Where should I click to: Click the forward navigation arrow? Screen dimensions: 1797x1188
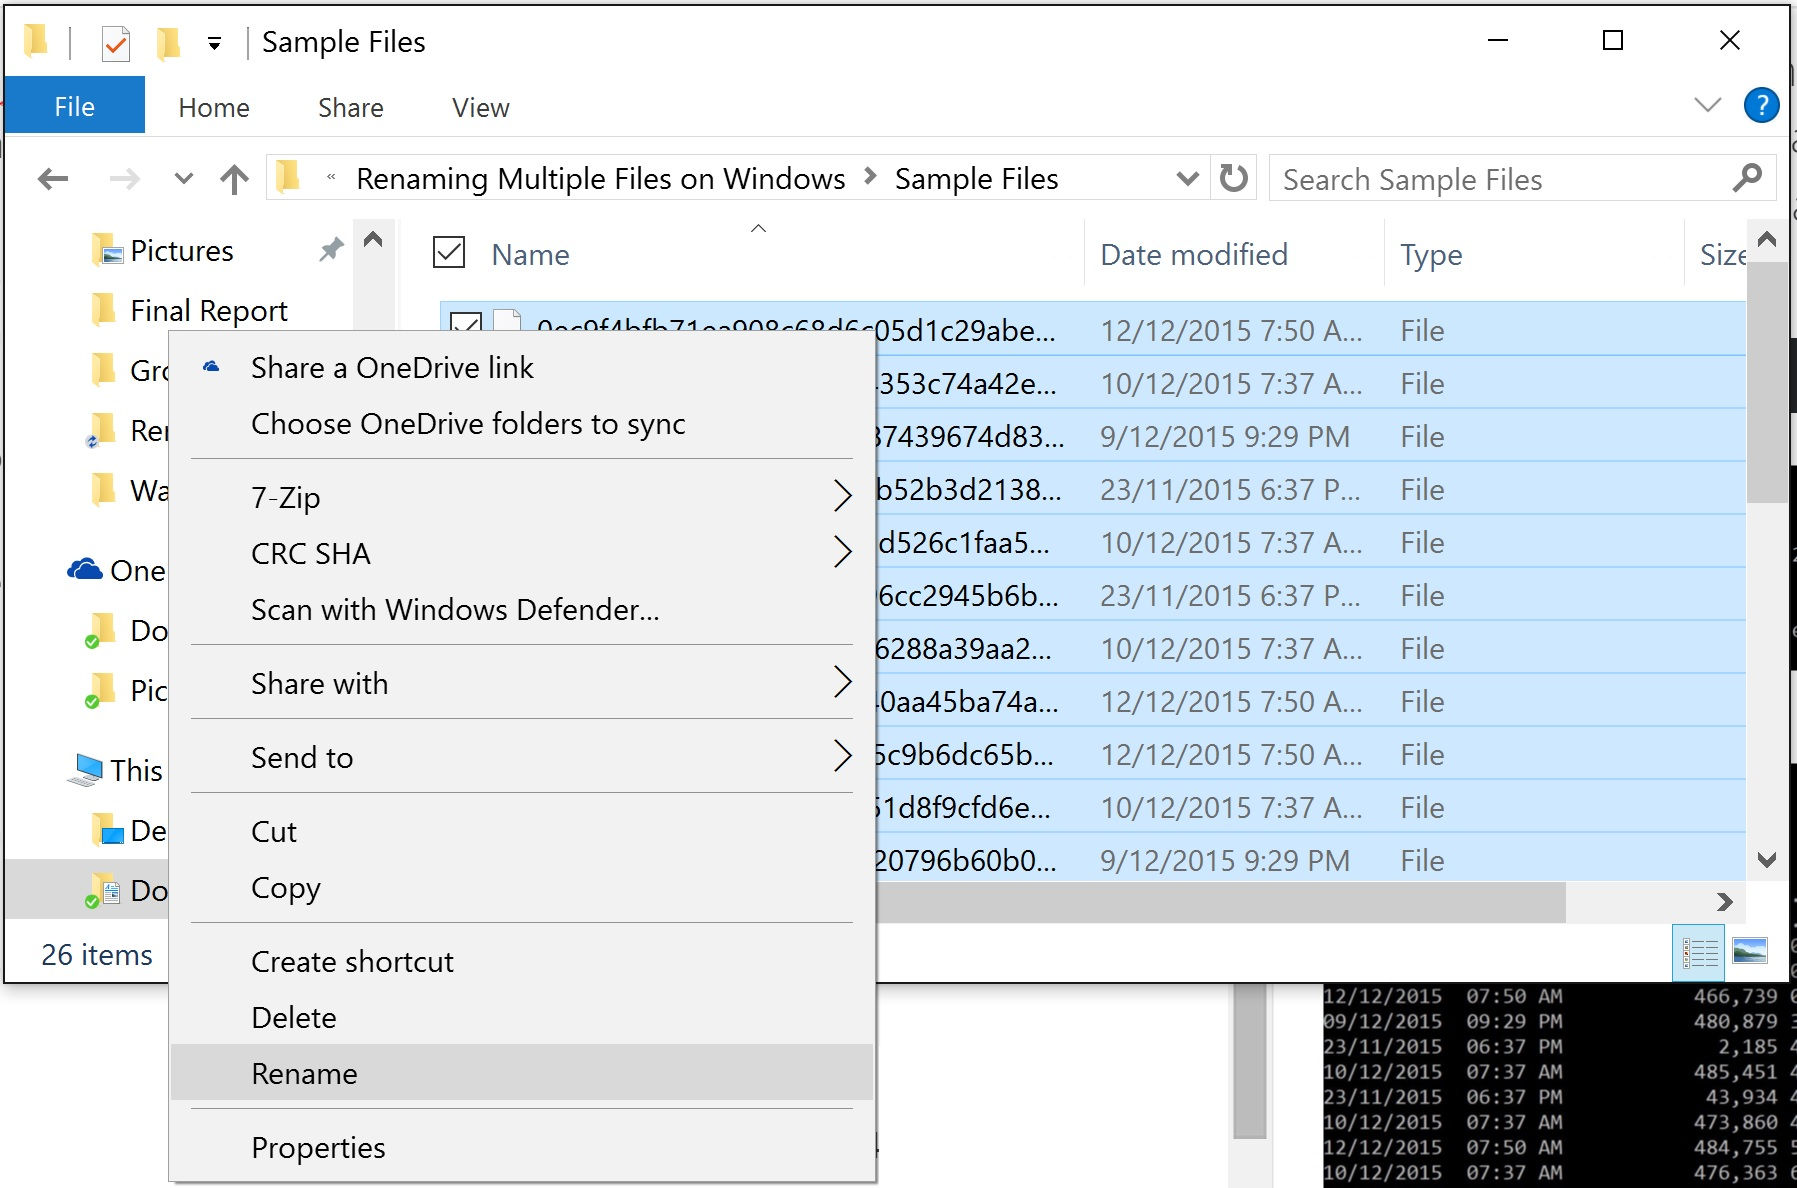click(125, 178)
